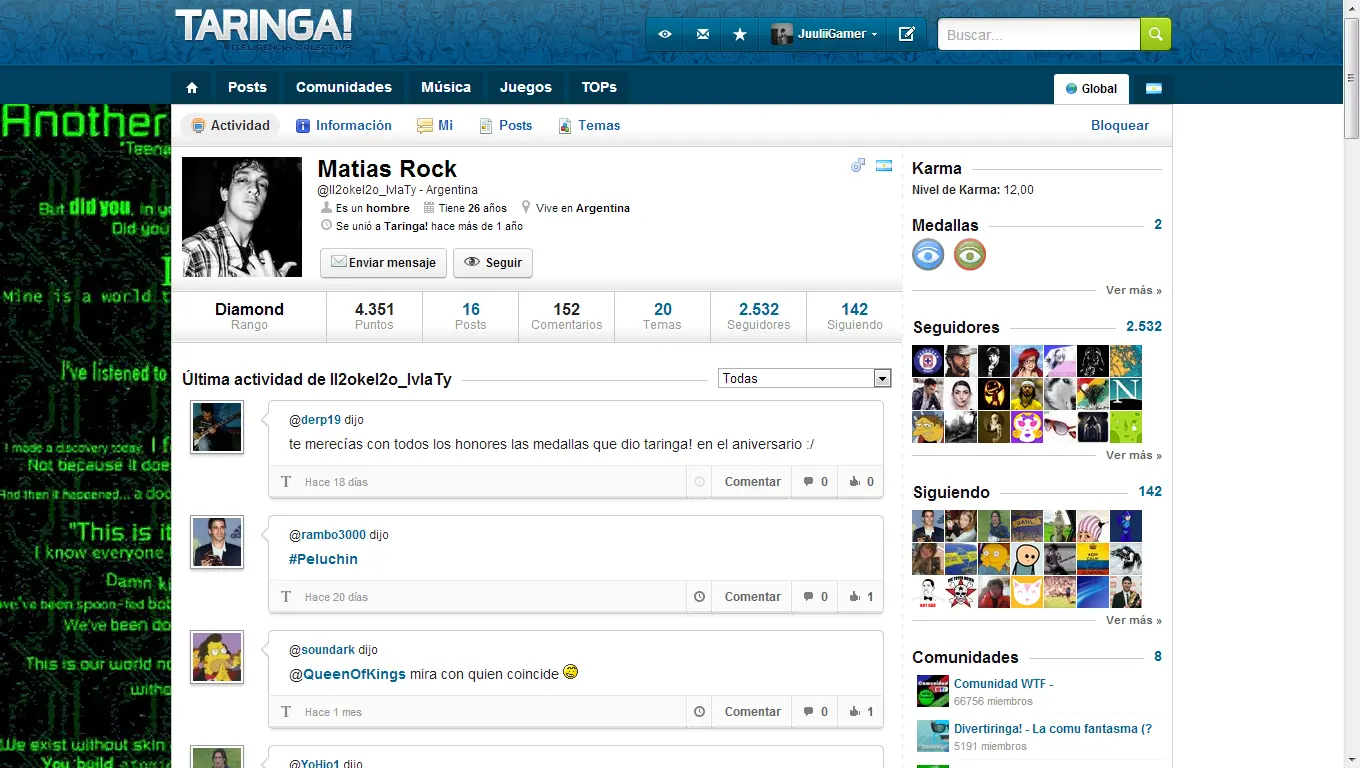Open the Todas activity filter dropdown
The image size is (1360, 768).
804,378
